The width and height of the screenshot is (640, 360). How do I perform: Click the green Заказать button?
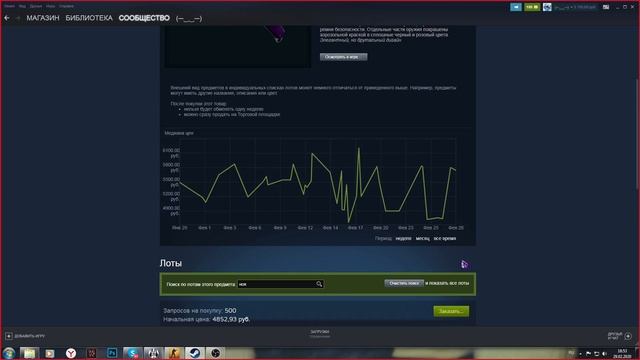451,311
